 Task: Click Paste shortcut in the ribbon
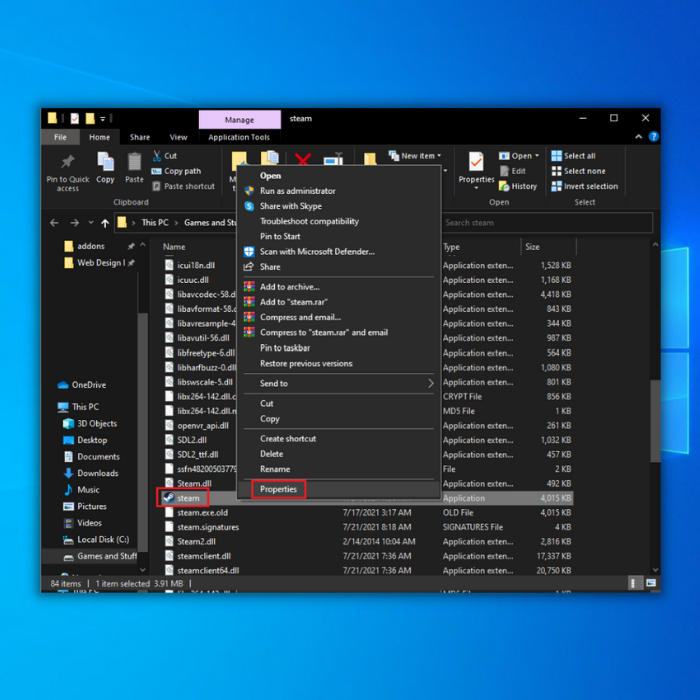183,186
